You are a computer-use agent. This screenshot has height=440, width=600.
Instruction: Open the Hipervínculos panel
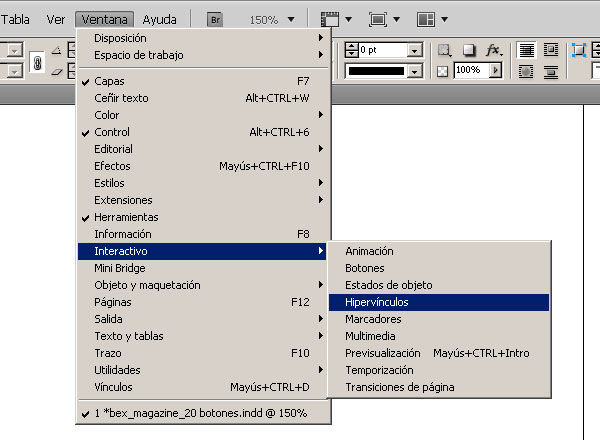click(439, 302)
